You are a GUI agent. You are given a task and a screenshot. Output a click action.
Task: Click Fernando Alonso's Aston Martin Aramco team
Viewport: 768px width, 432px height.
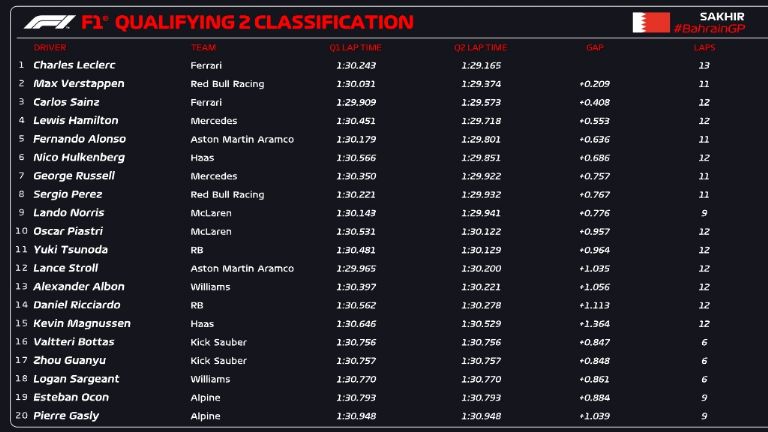(242, 139)
